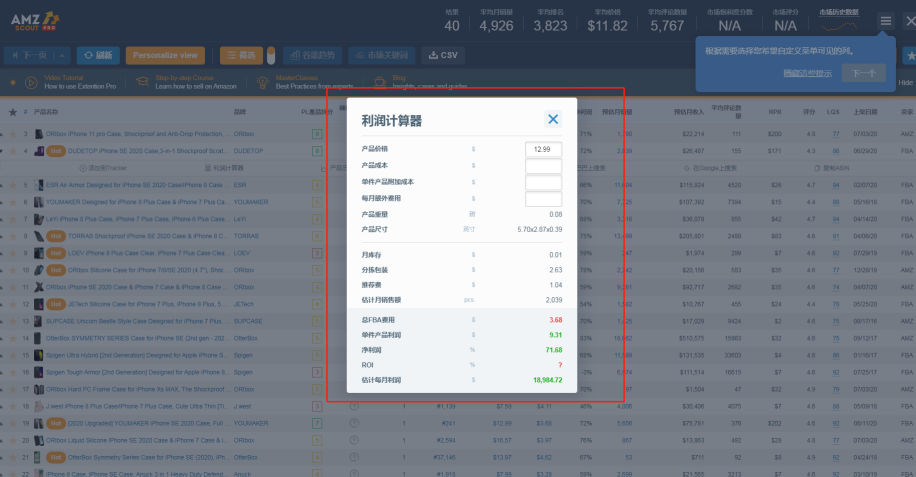Image resolution: width=916 pixels, height=477 pixels.
Task: Sort by the LQS column header
Action: click(x=833, y=112)
